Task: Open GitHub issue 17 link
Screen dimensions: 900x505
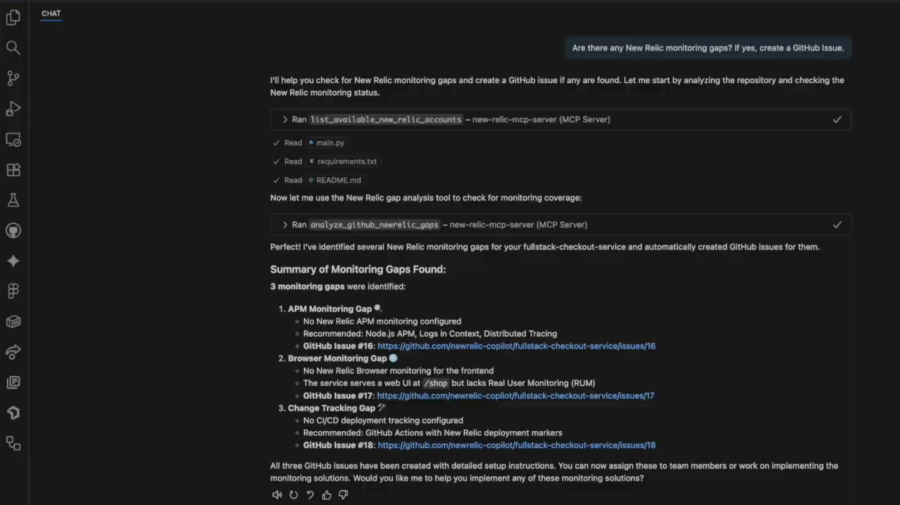Action: click(x=515, y=395)
